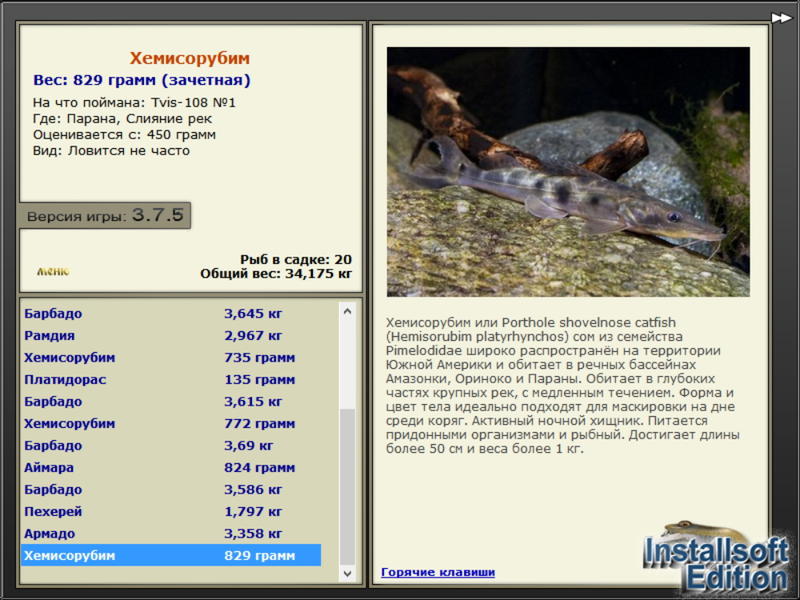Click the Где: Парана, Слияние рек line

[x=122, y=119]
